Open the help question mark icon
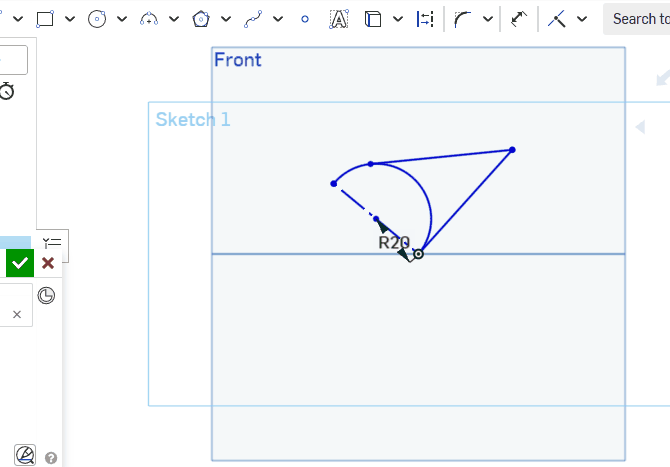The image size is (670, 467). 51,458
